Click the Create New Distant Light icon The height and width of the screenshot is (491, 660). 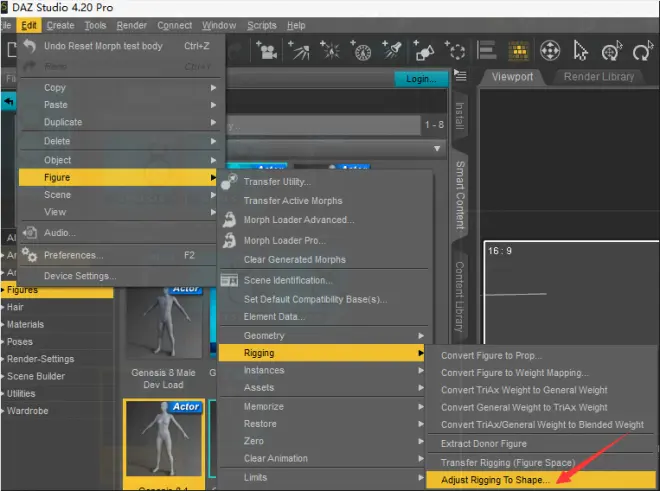(x=299, y=51)
